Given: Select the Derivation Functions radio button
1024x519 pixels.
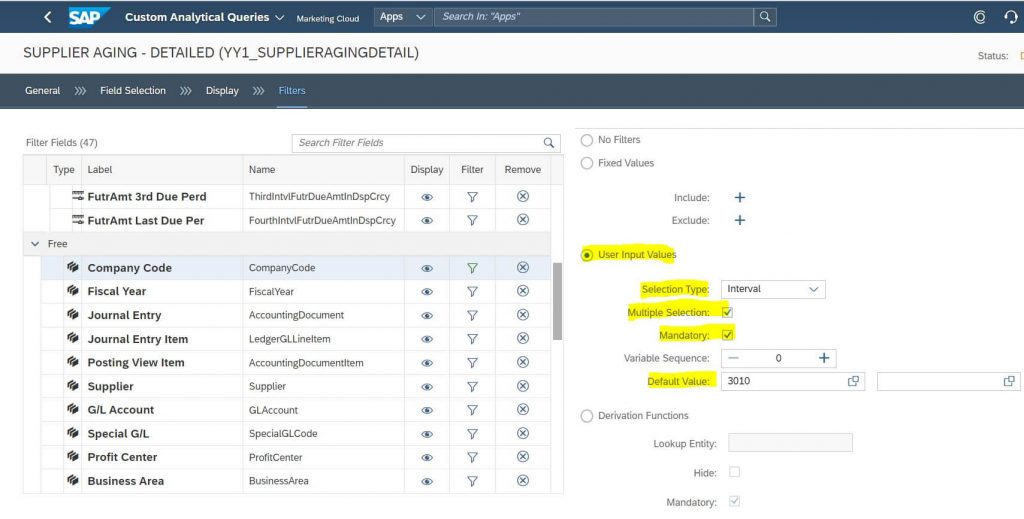Looking at the screenshot, I should pos(586,416).
